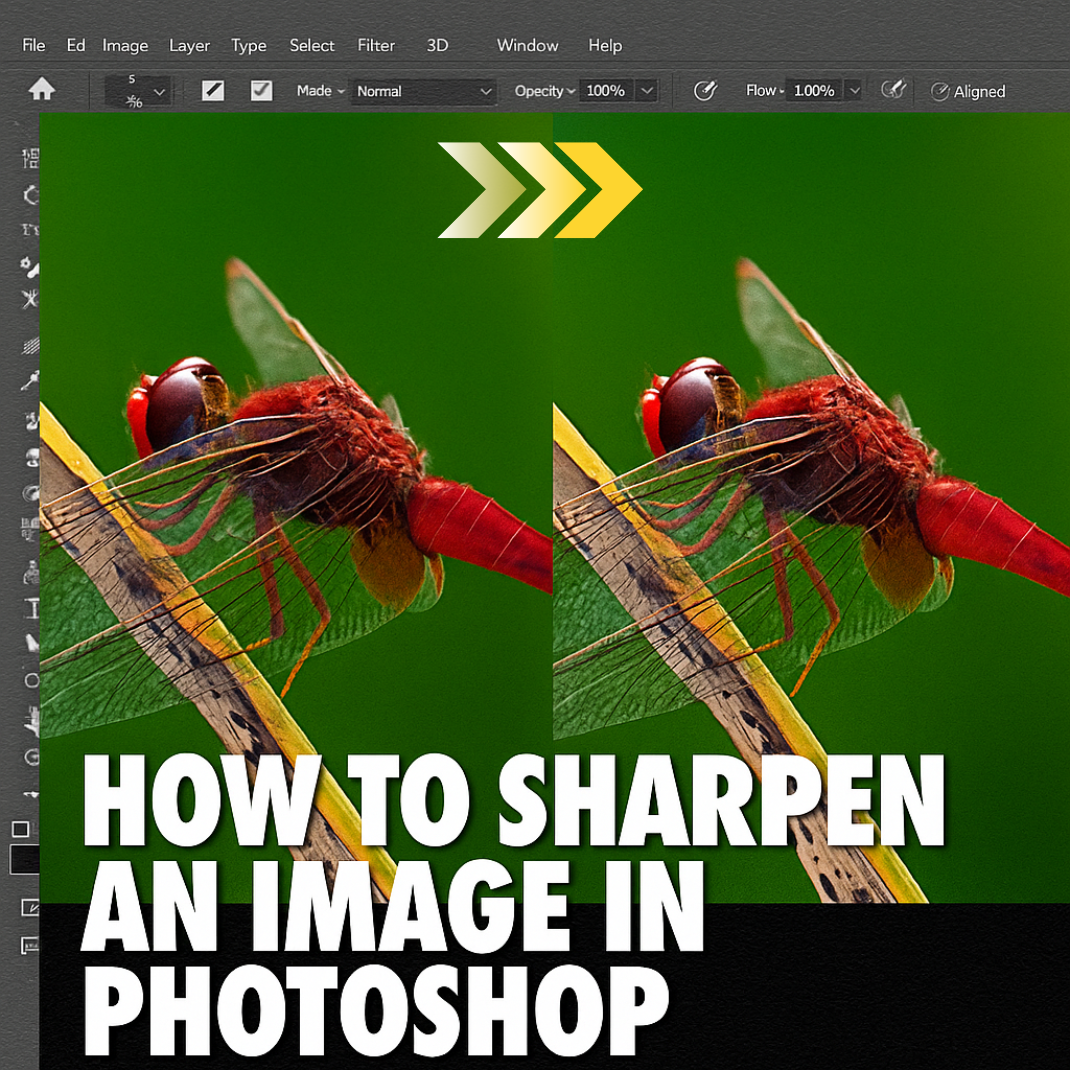
Task: Open the black foreground color swatch
Action: 25,860
